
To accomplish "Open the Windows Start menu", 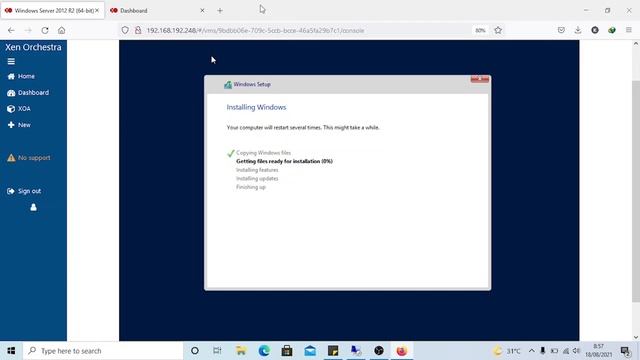I will (11, 351).
